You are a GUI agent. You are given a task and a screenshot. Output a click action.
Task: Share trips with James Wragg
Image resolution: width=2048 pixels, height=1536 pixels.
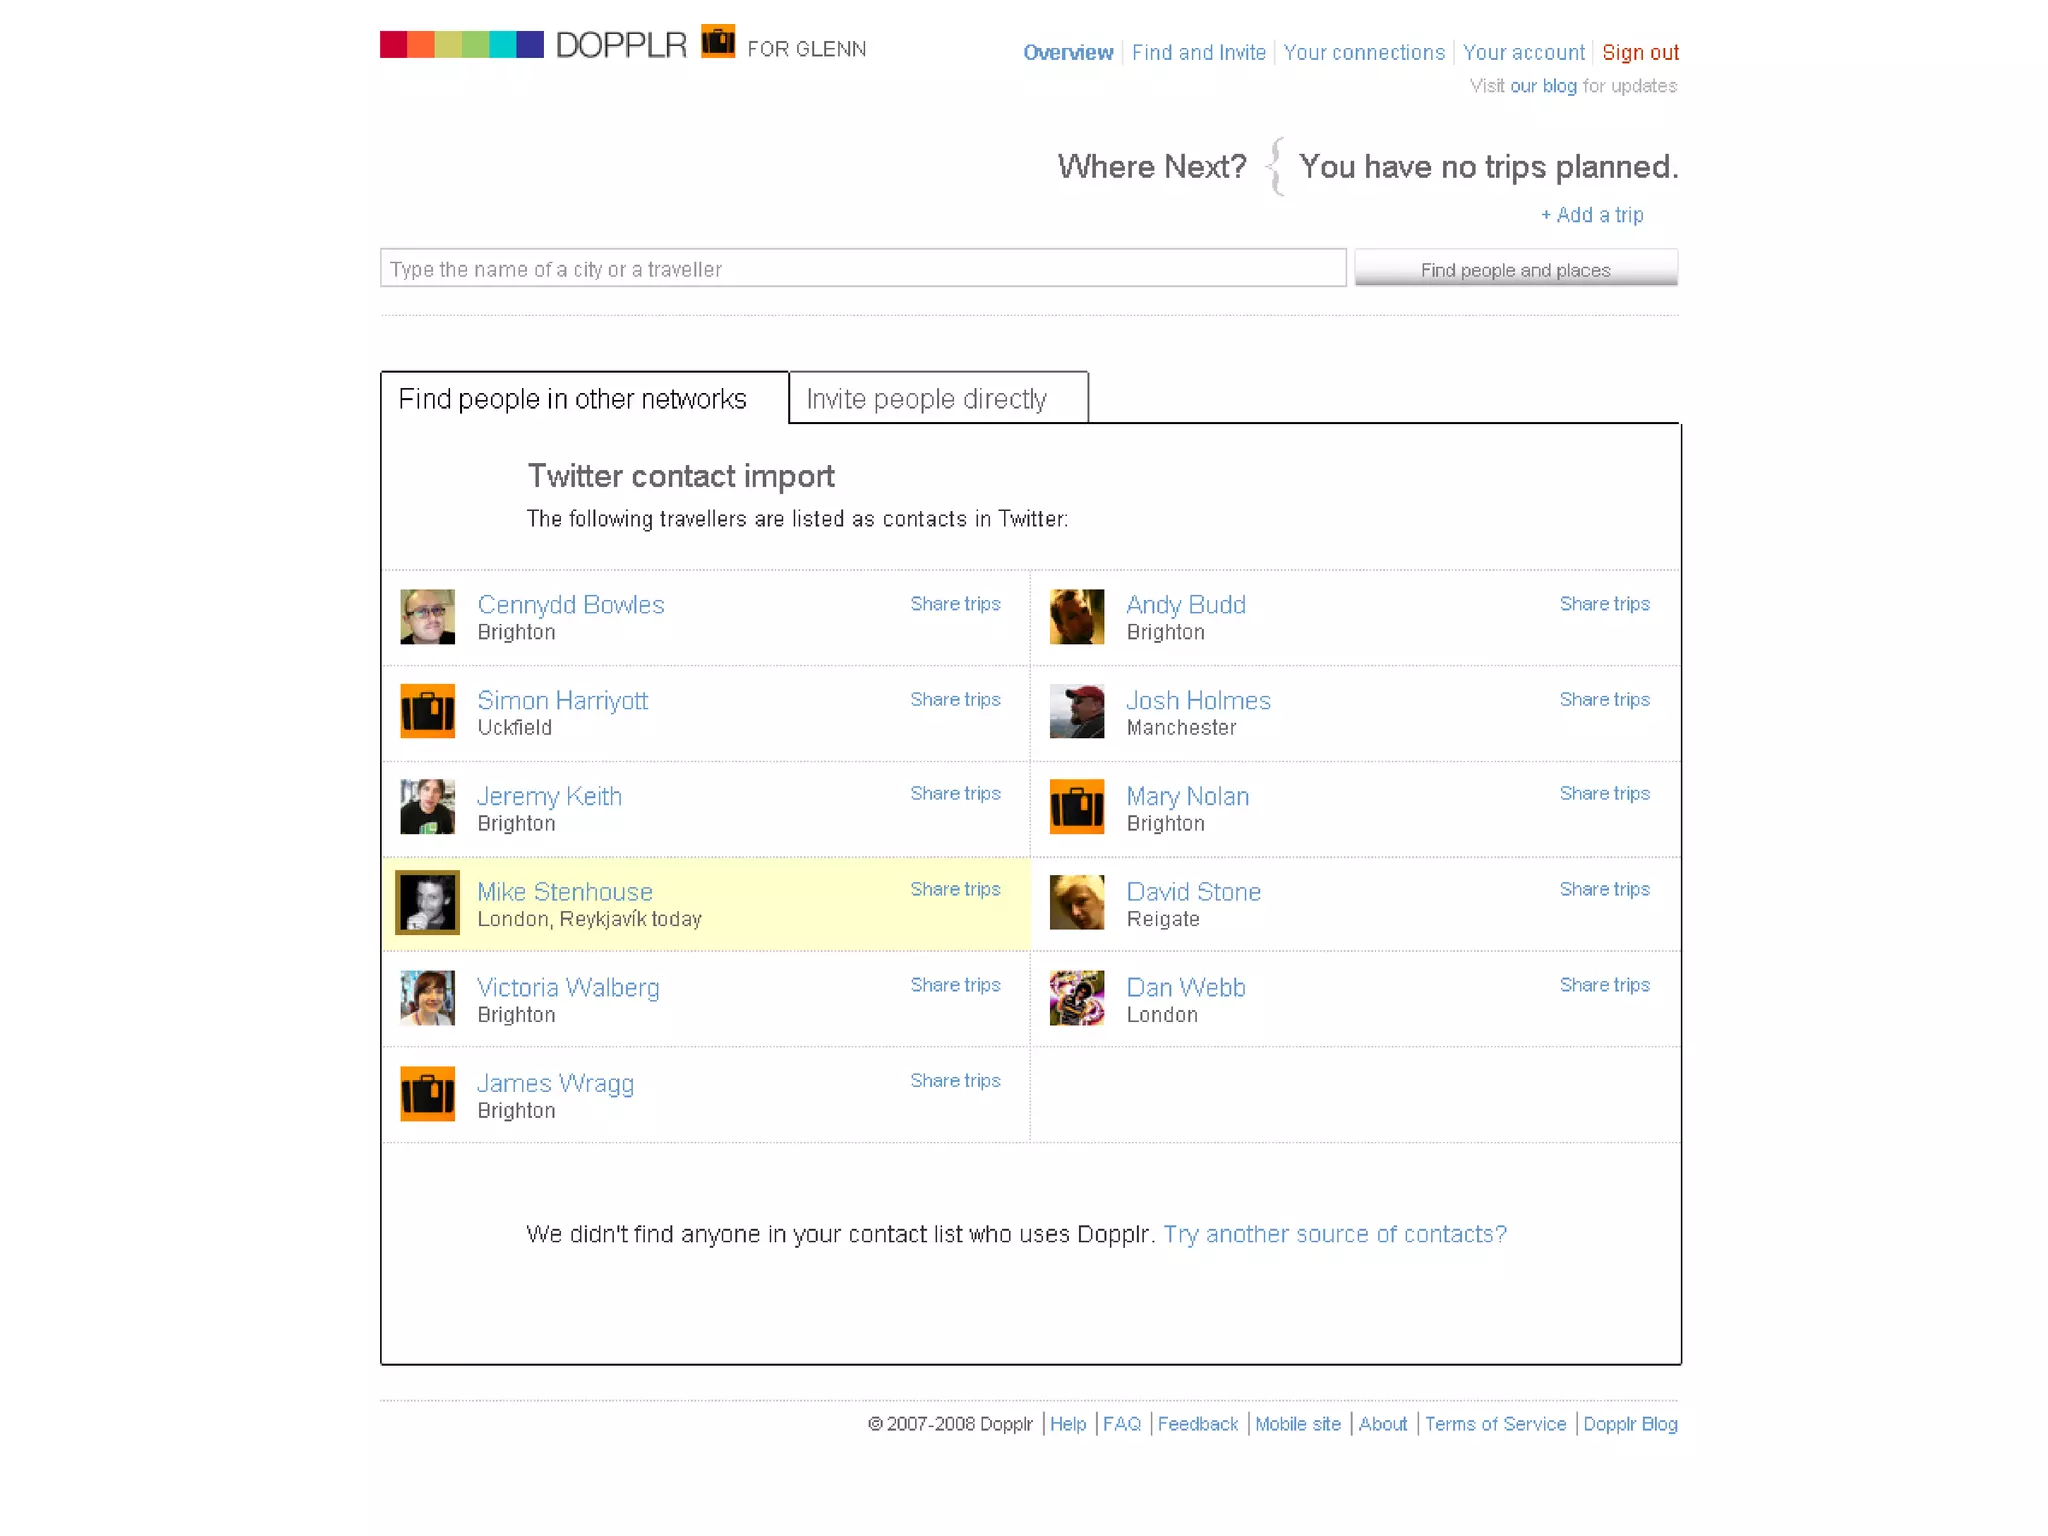[x=955, y=1081]
